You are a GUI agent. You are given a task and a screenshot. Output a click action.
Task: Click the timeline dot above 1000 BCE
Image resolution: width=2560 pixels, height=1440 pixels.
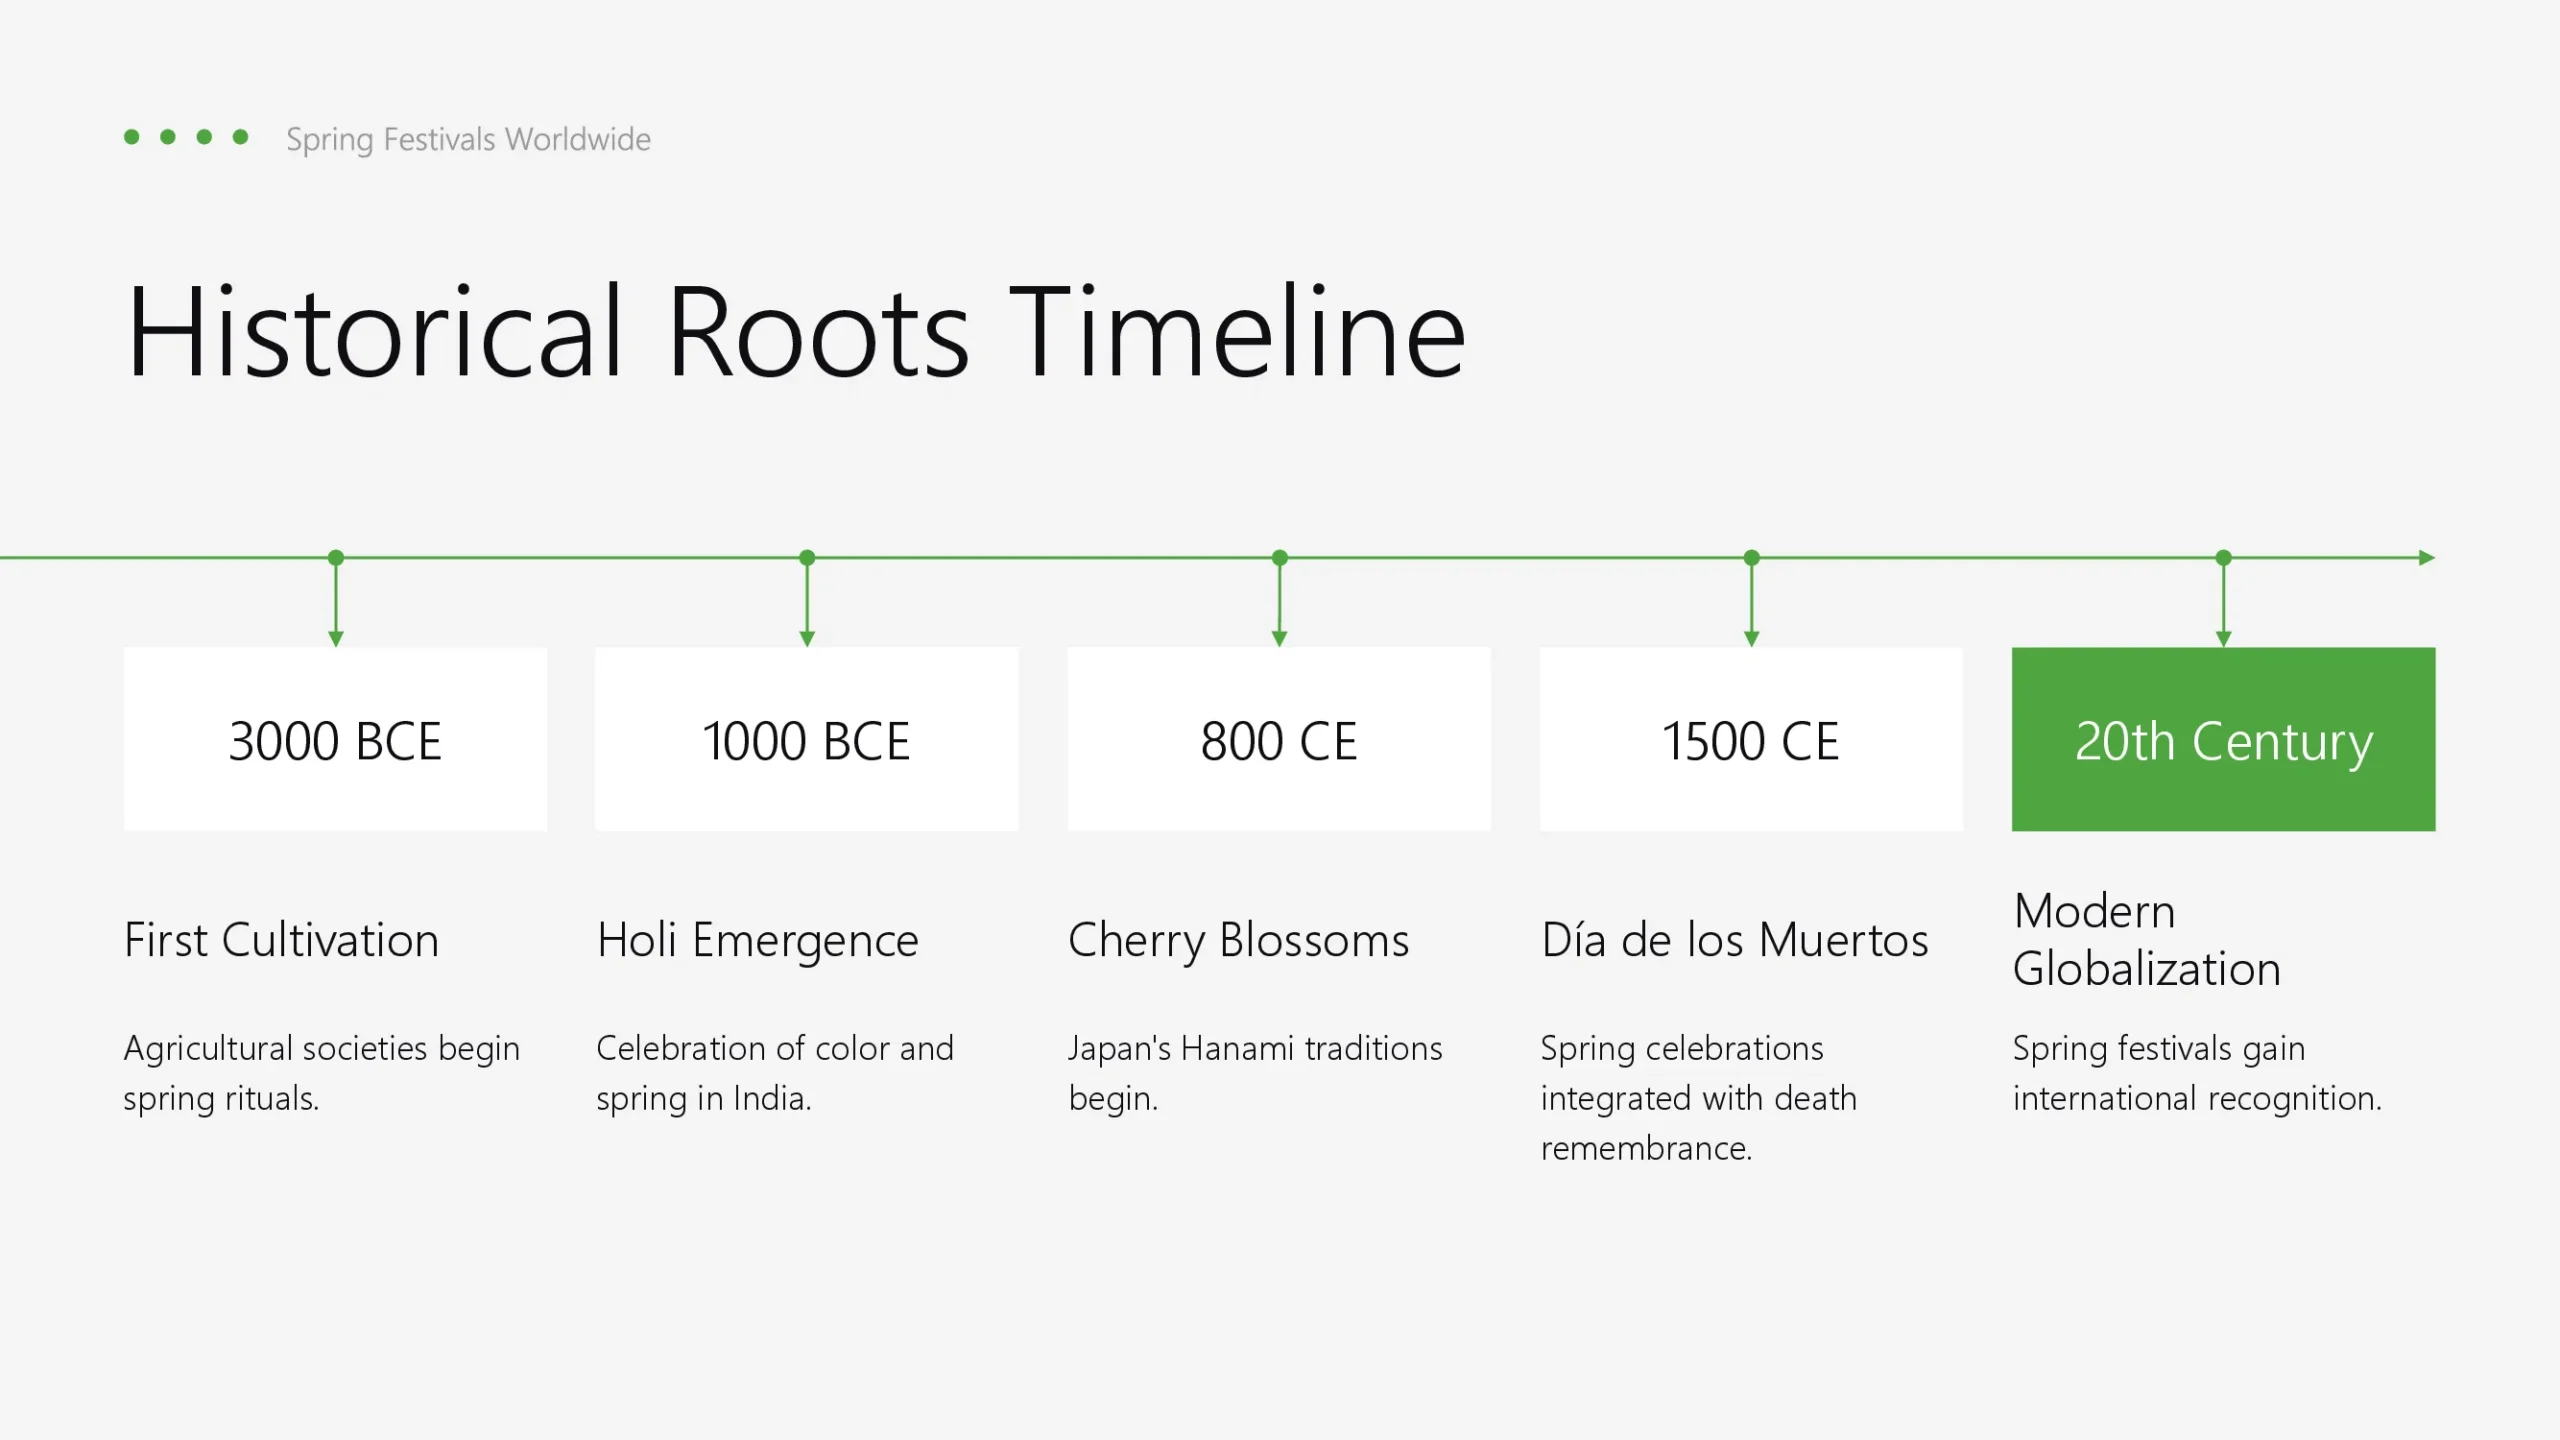807,557
